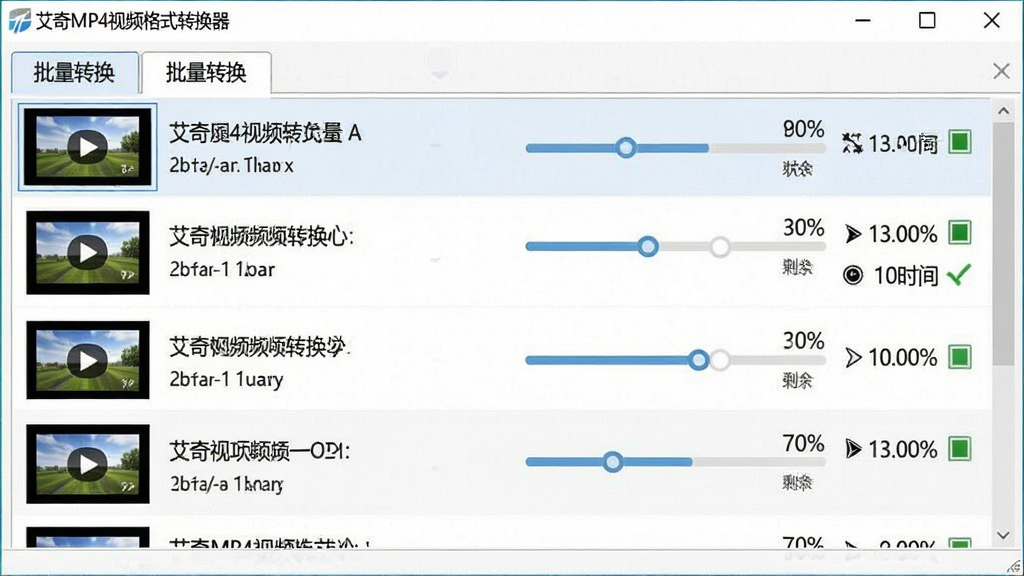Switch to the first 批量转换 tab

(x=74, y=72)
